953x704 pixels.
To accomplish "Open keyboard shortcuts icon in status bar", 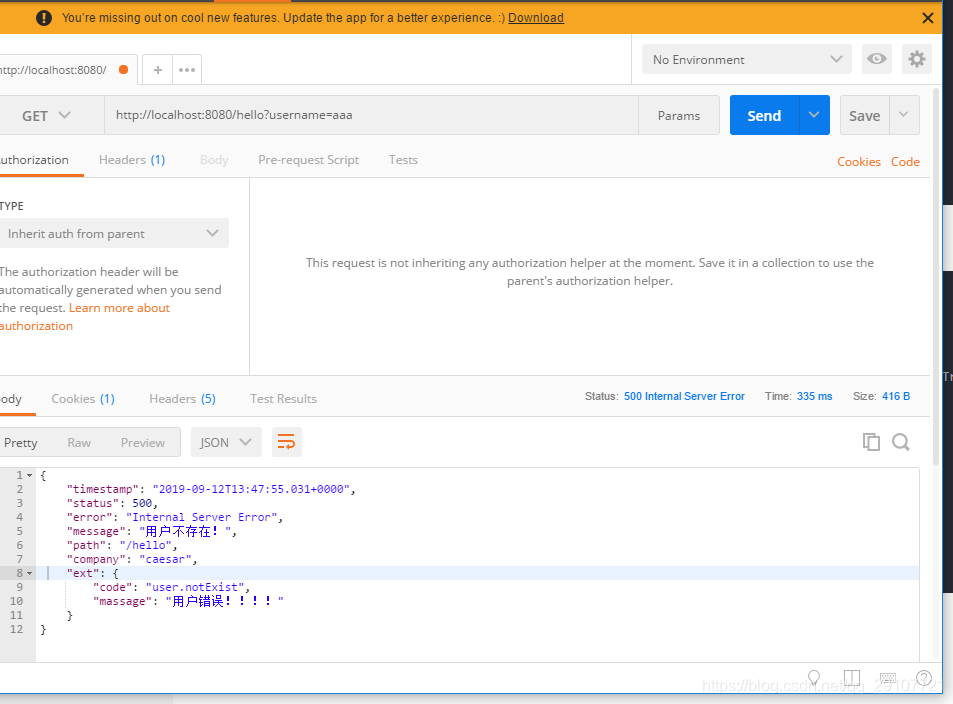I will click(x=888, y=678).
